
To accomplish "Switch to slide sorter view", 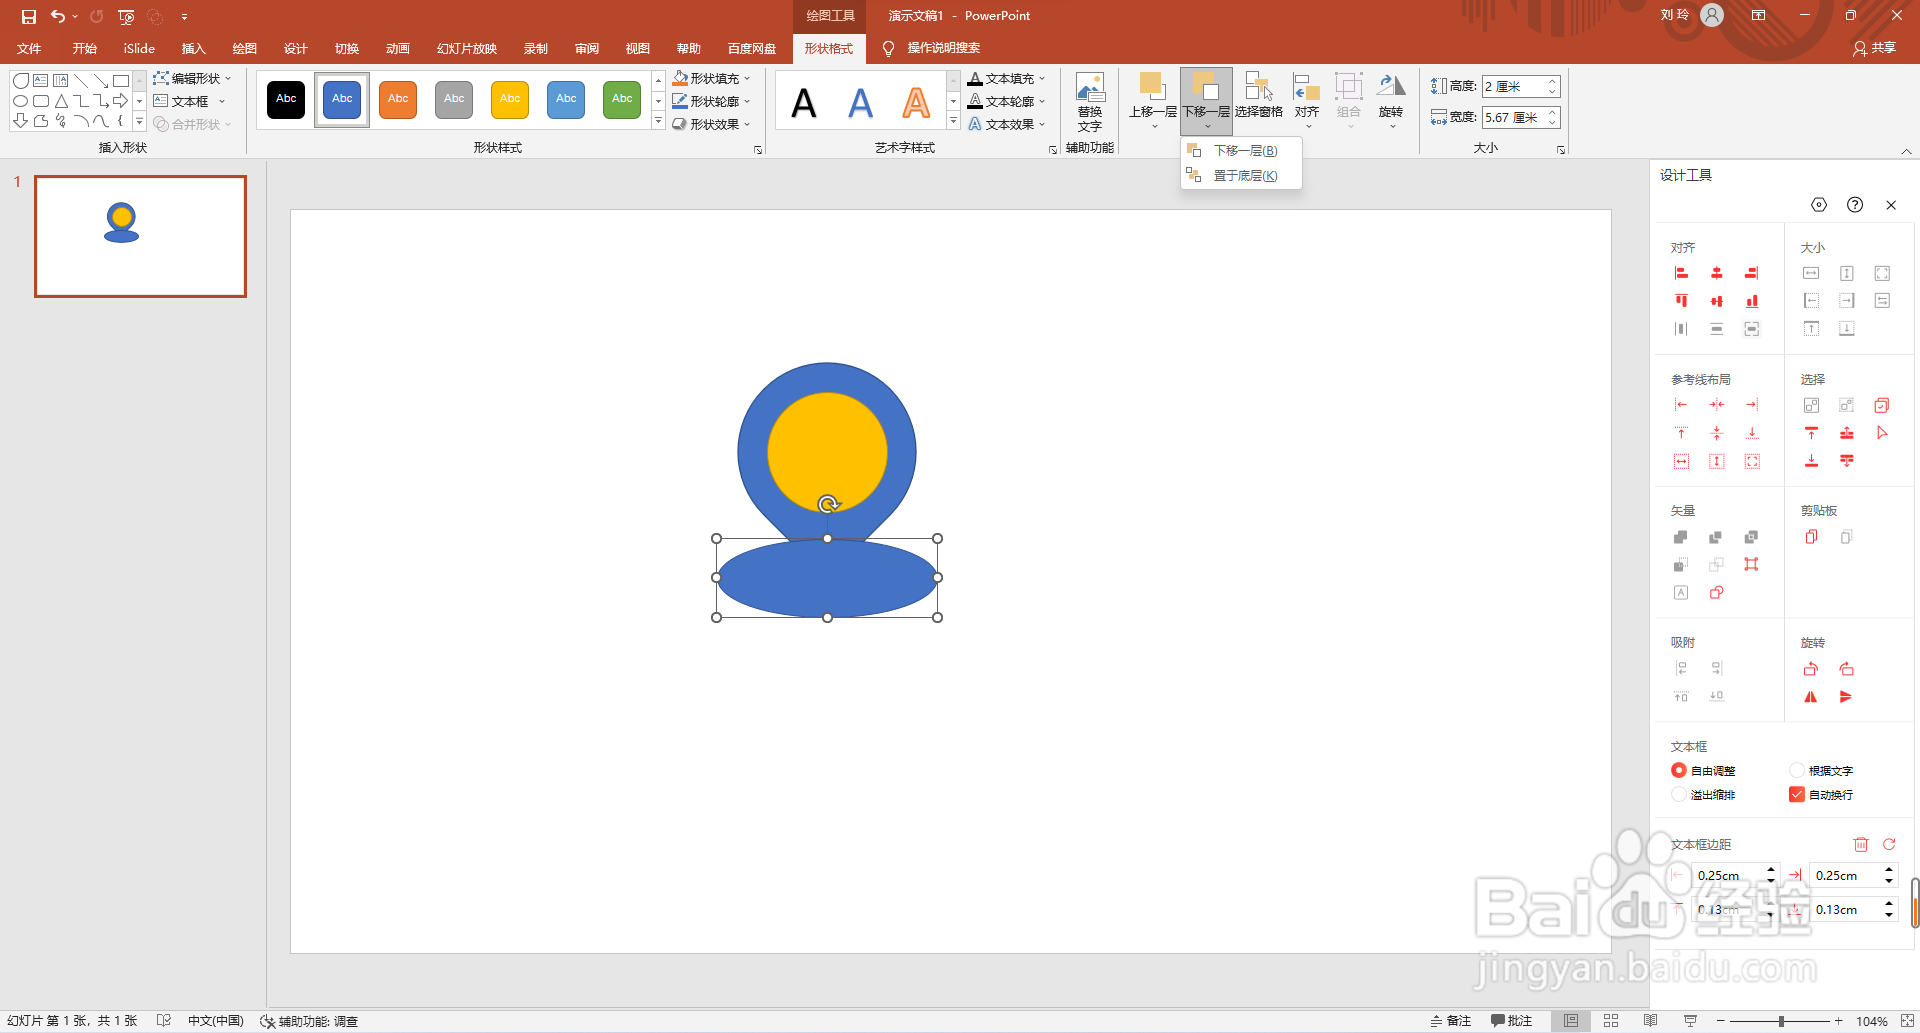I will tap(1611, 1020).
